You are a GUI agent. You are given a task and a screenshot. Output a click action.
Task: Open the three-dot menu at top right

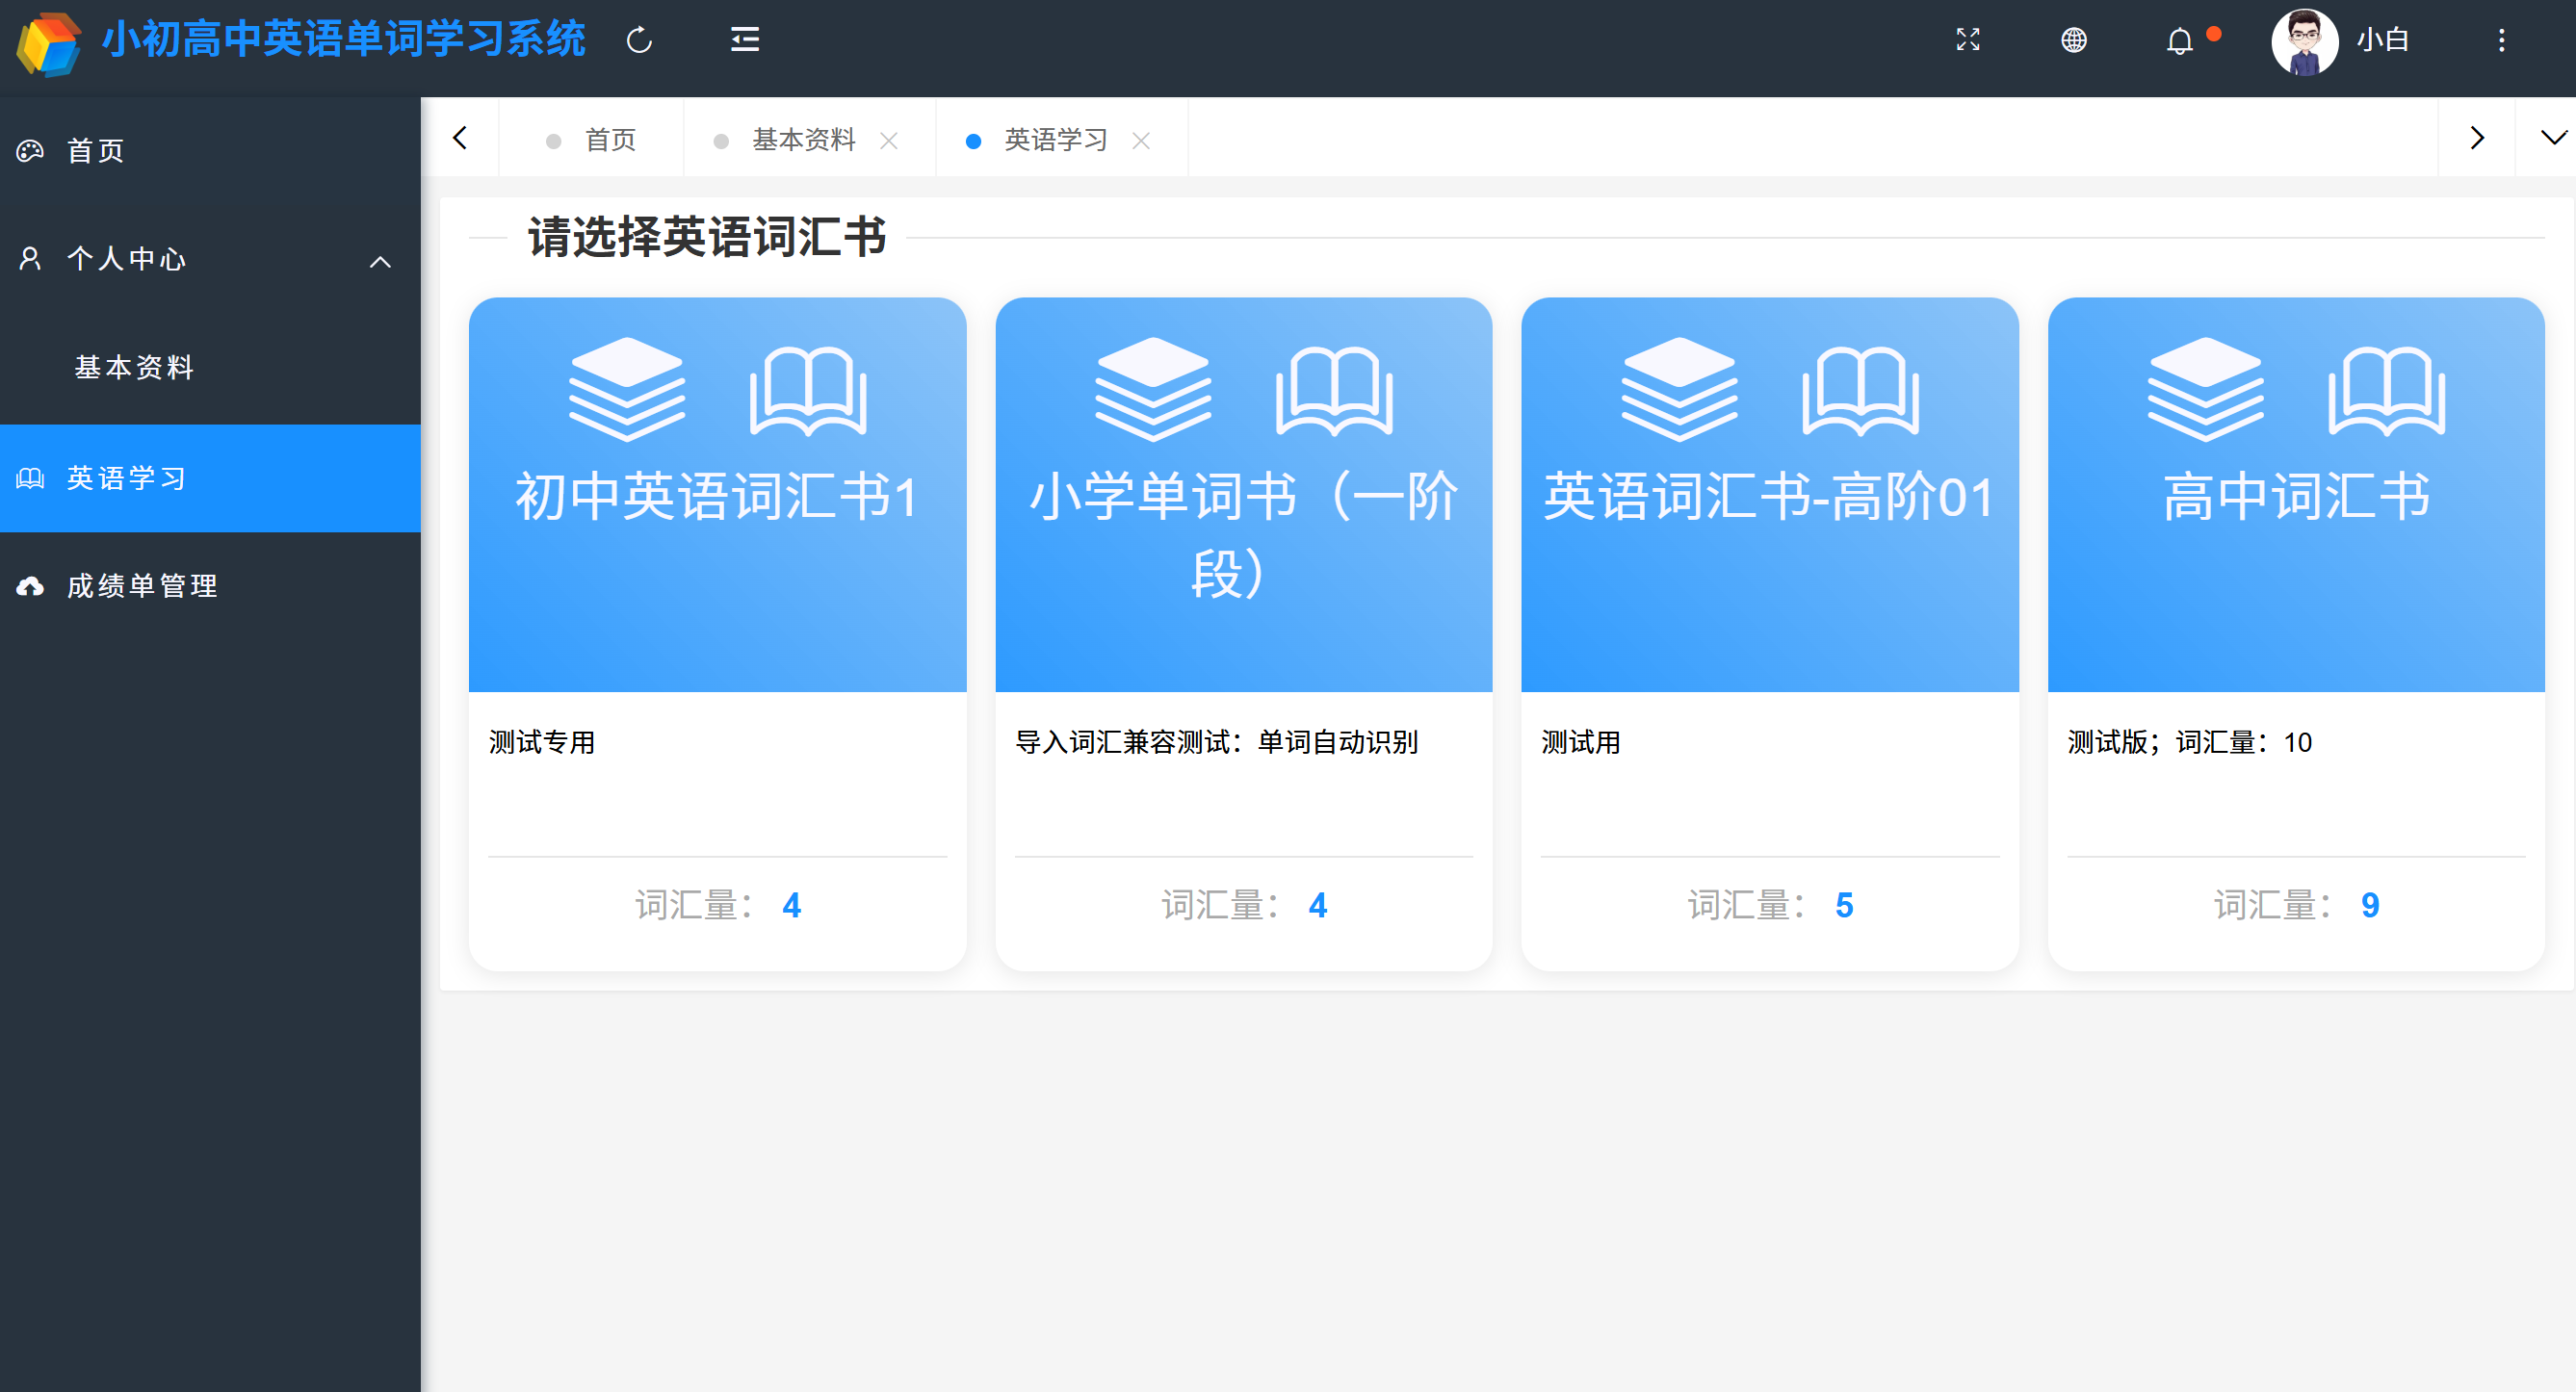point(2501,40)
